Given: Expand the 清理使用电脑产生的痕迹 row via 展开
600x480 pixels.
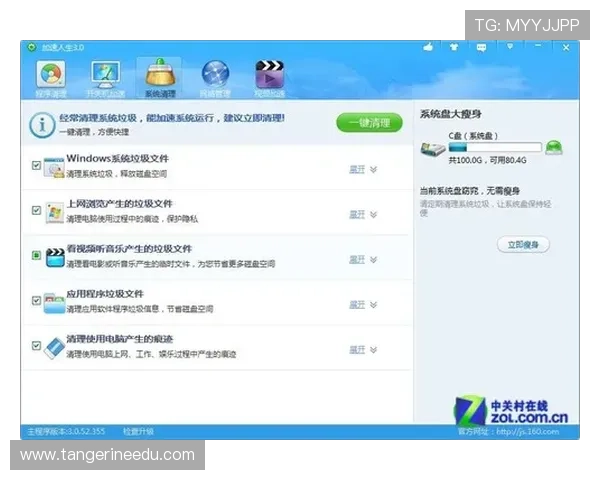Looking at the screenshot, I should click(363, 349).
